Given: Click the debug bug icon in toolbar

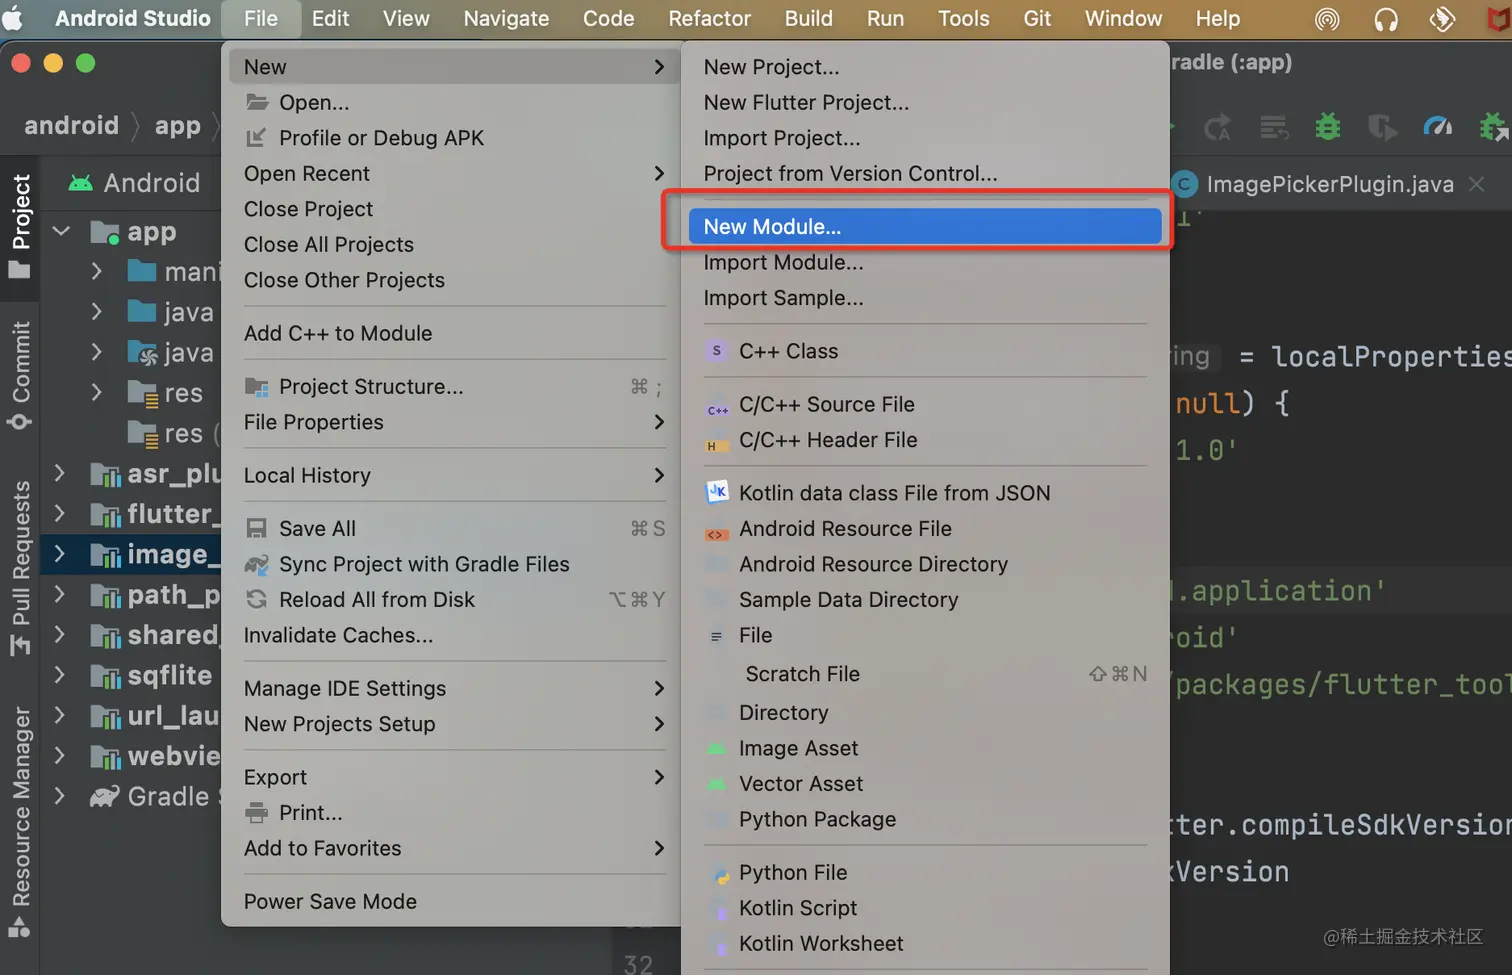Looking at the screenshot, I should pyautogui.click(x=1328, y=127).
